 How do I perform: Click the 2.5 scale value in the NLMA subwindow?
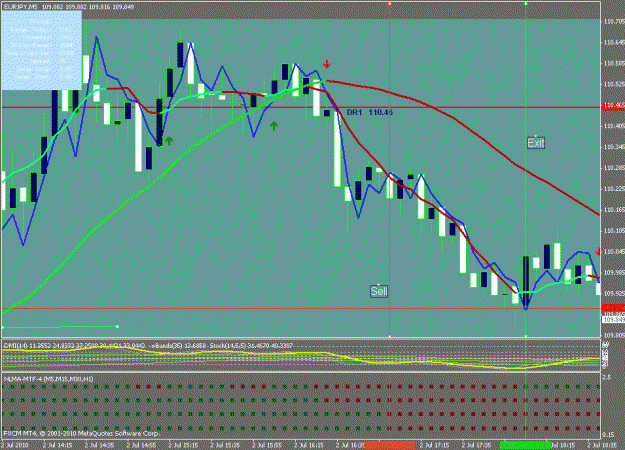[605, 377]
